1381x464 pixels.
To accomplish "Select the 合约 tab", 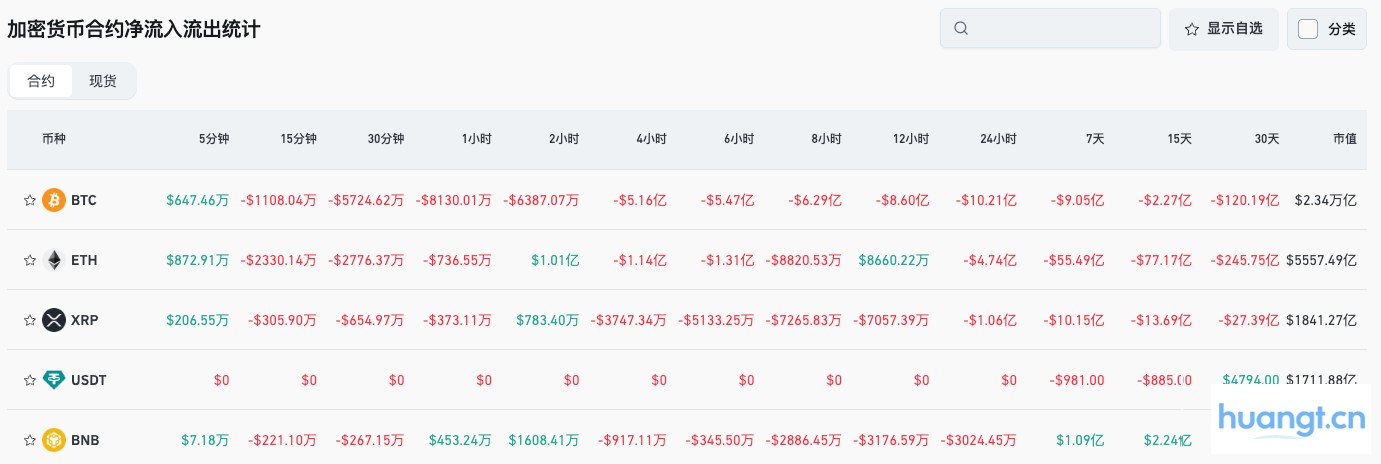I will 41,81.
